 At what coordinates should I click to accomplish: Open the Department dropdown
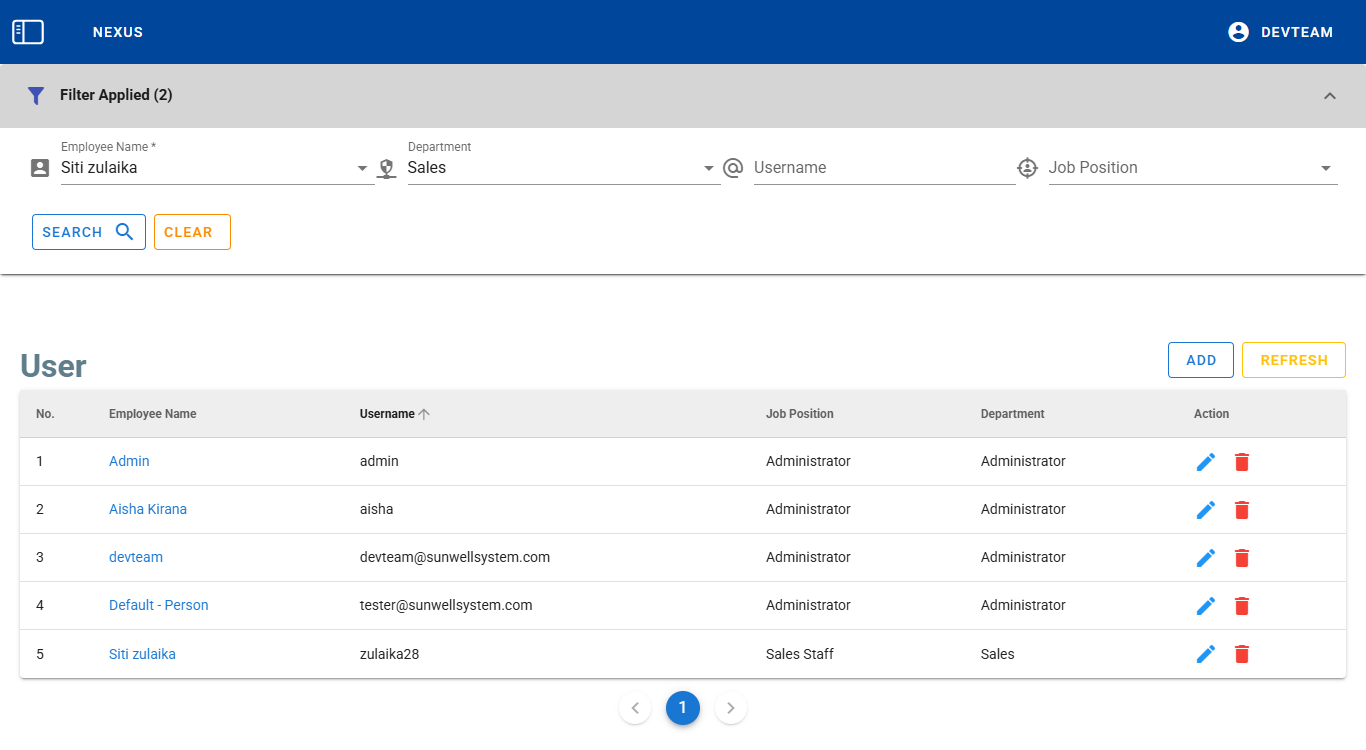click(x=708, y=168)
